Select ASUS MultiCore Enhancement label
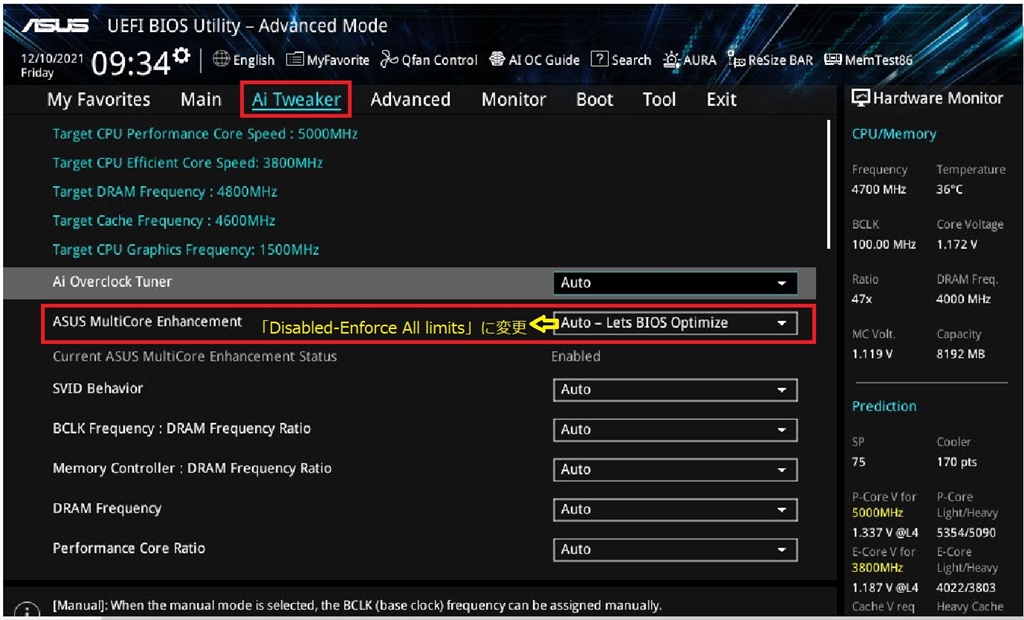This screenshot has height=620, width=1024. 148,321
